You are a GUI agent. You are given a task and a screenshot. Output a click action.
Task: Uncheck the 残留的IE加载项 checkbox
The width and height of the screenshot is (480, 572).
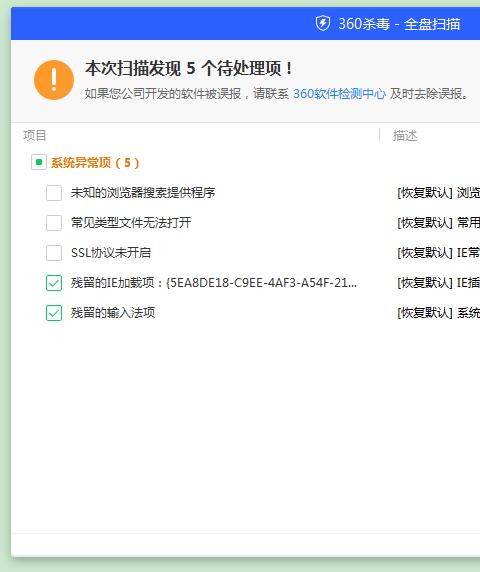(54, 283)
